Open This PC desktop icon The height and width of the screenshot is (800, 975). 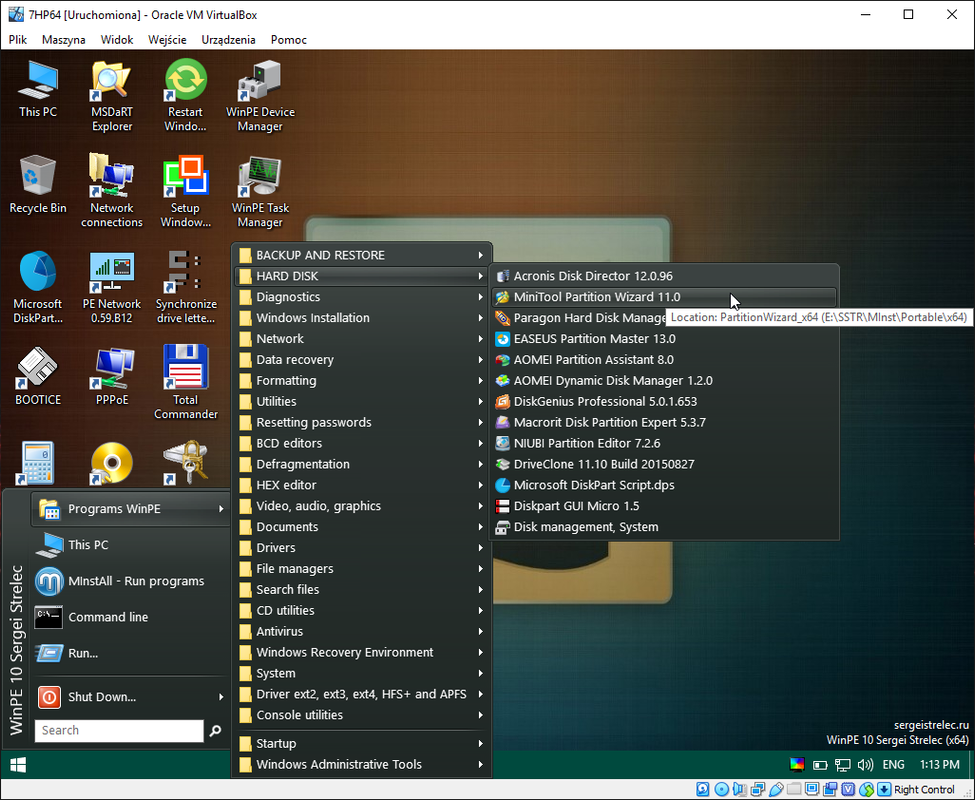click(37, 90)
